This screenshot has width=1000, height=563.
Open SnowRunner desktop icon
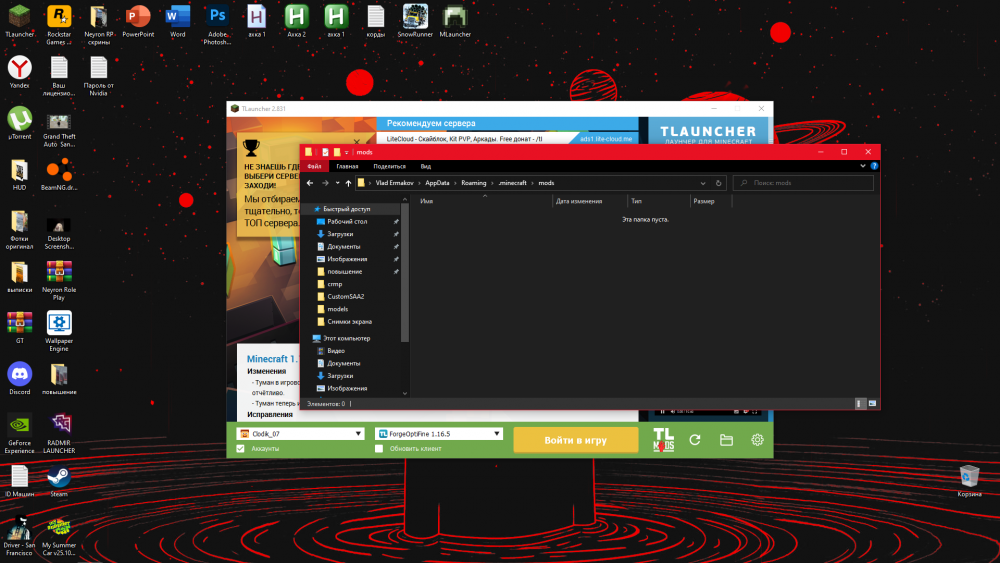[415, 21]
